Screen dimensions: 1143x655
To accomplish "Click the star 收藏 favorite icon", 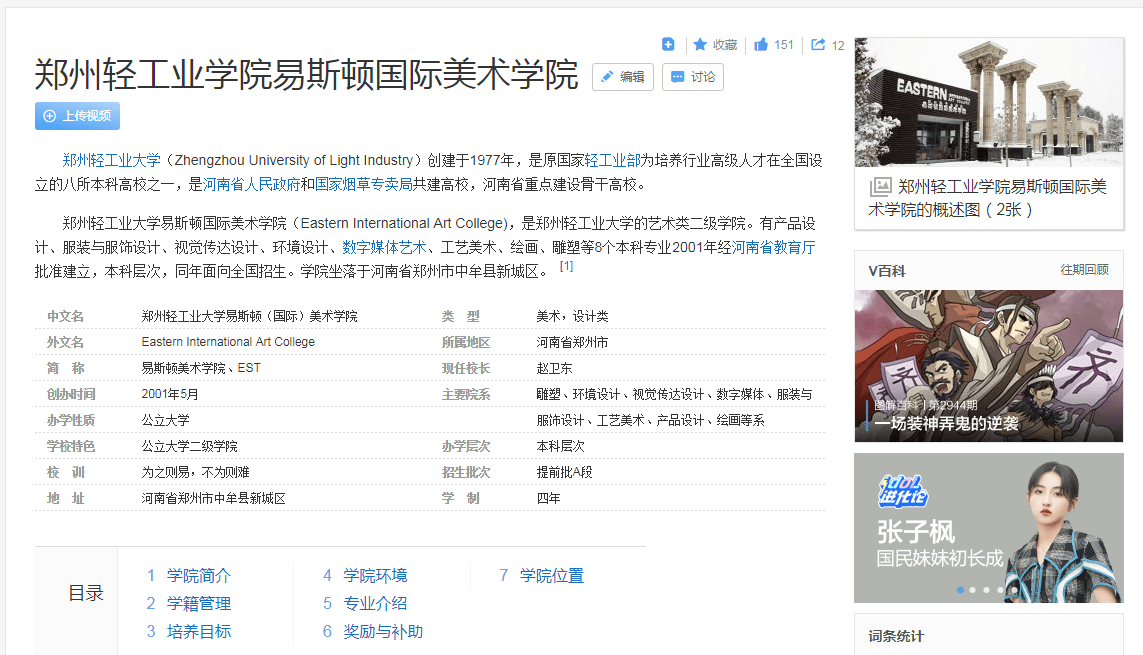I will [700, 44].
